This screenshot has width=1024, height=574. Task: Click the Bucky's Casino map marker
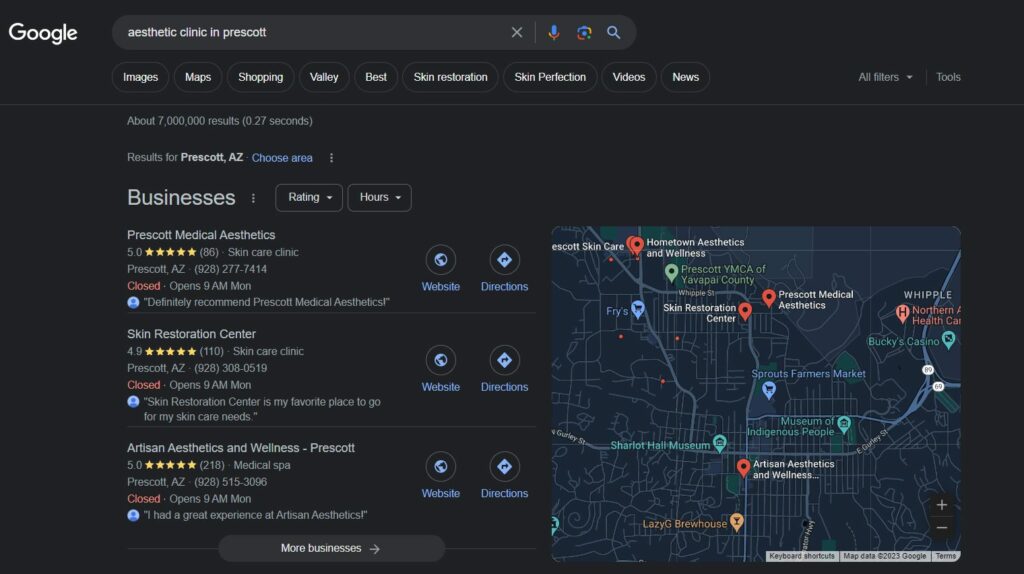949,339
